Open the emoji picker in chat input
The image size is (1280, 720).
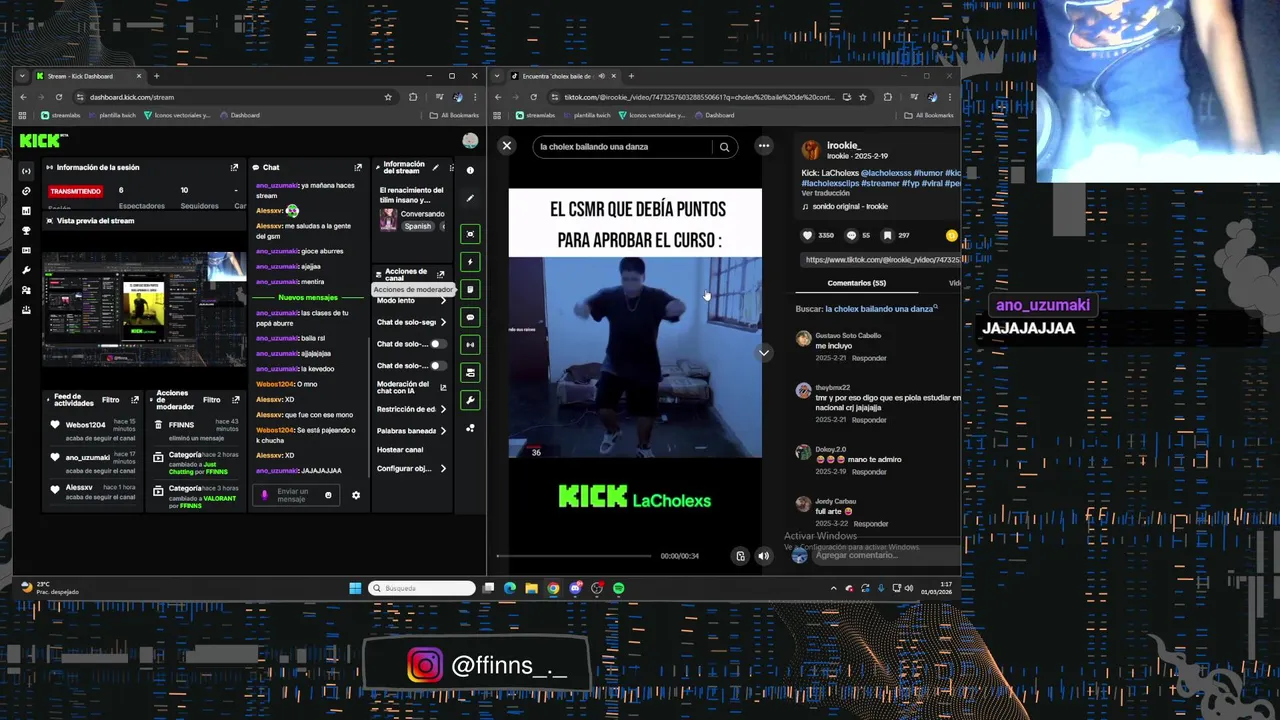(x=328, y=495)
